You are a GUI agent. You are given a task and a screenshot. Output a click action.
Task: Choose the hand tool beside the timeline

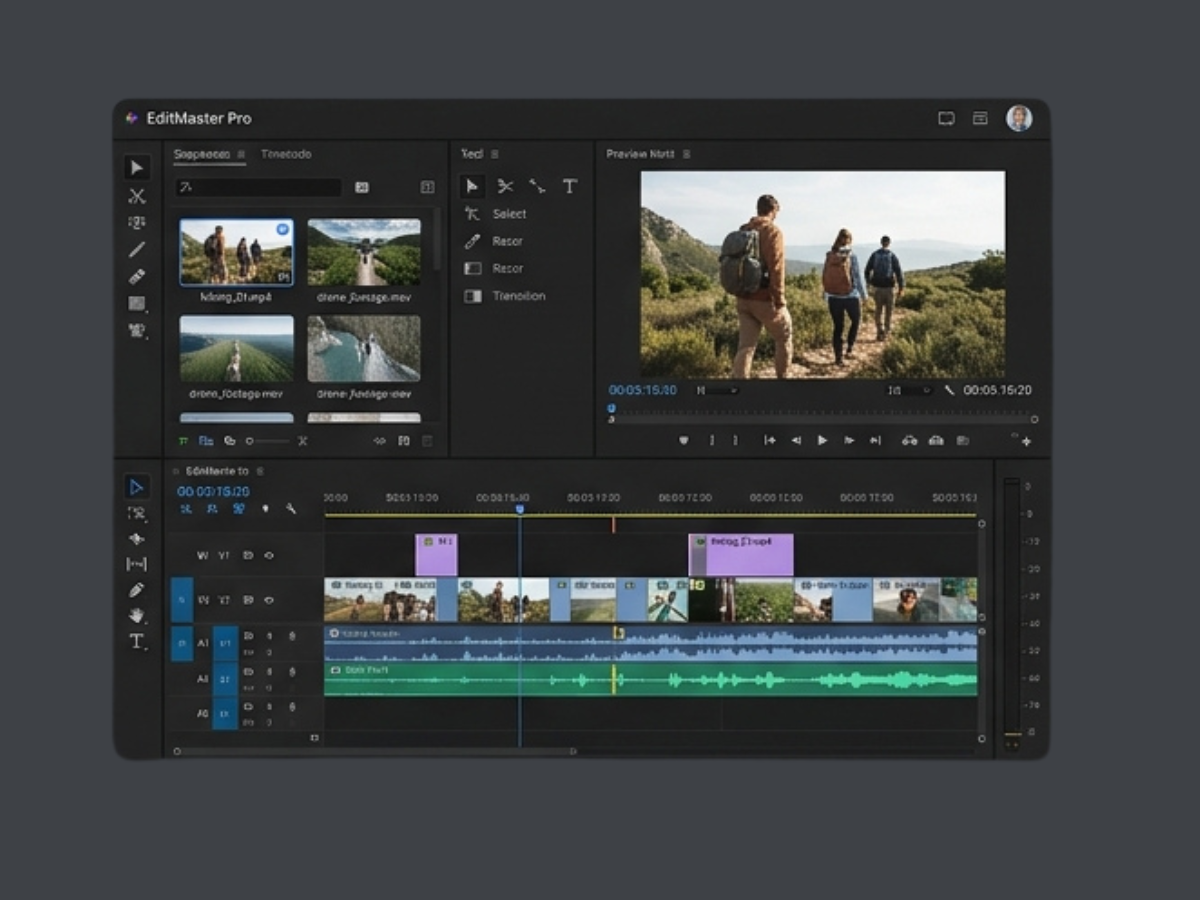point(137,615)
